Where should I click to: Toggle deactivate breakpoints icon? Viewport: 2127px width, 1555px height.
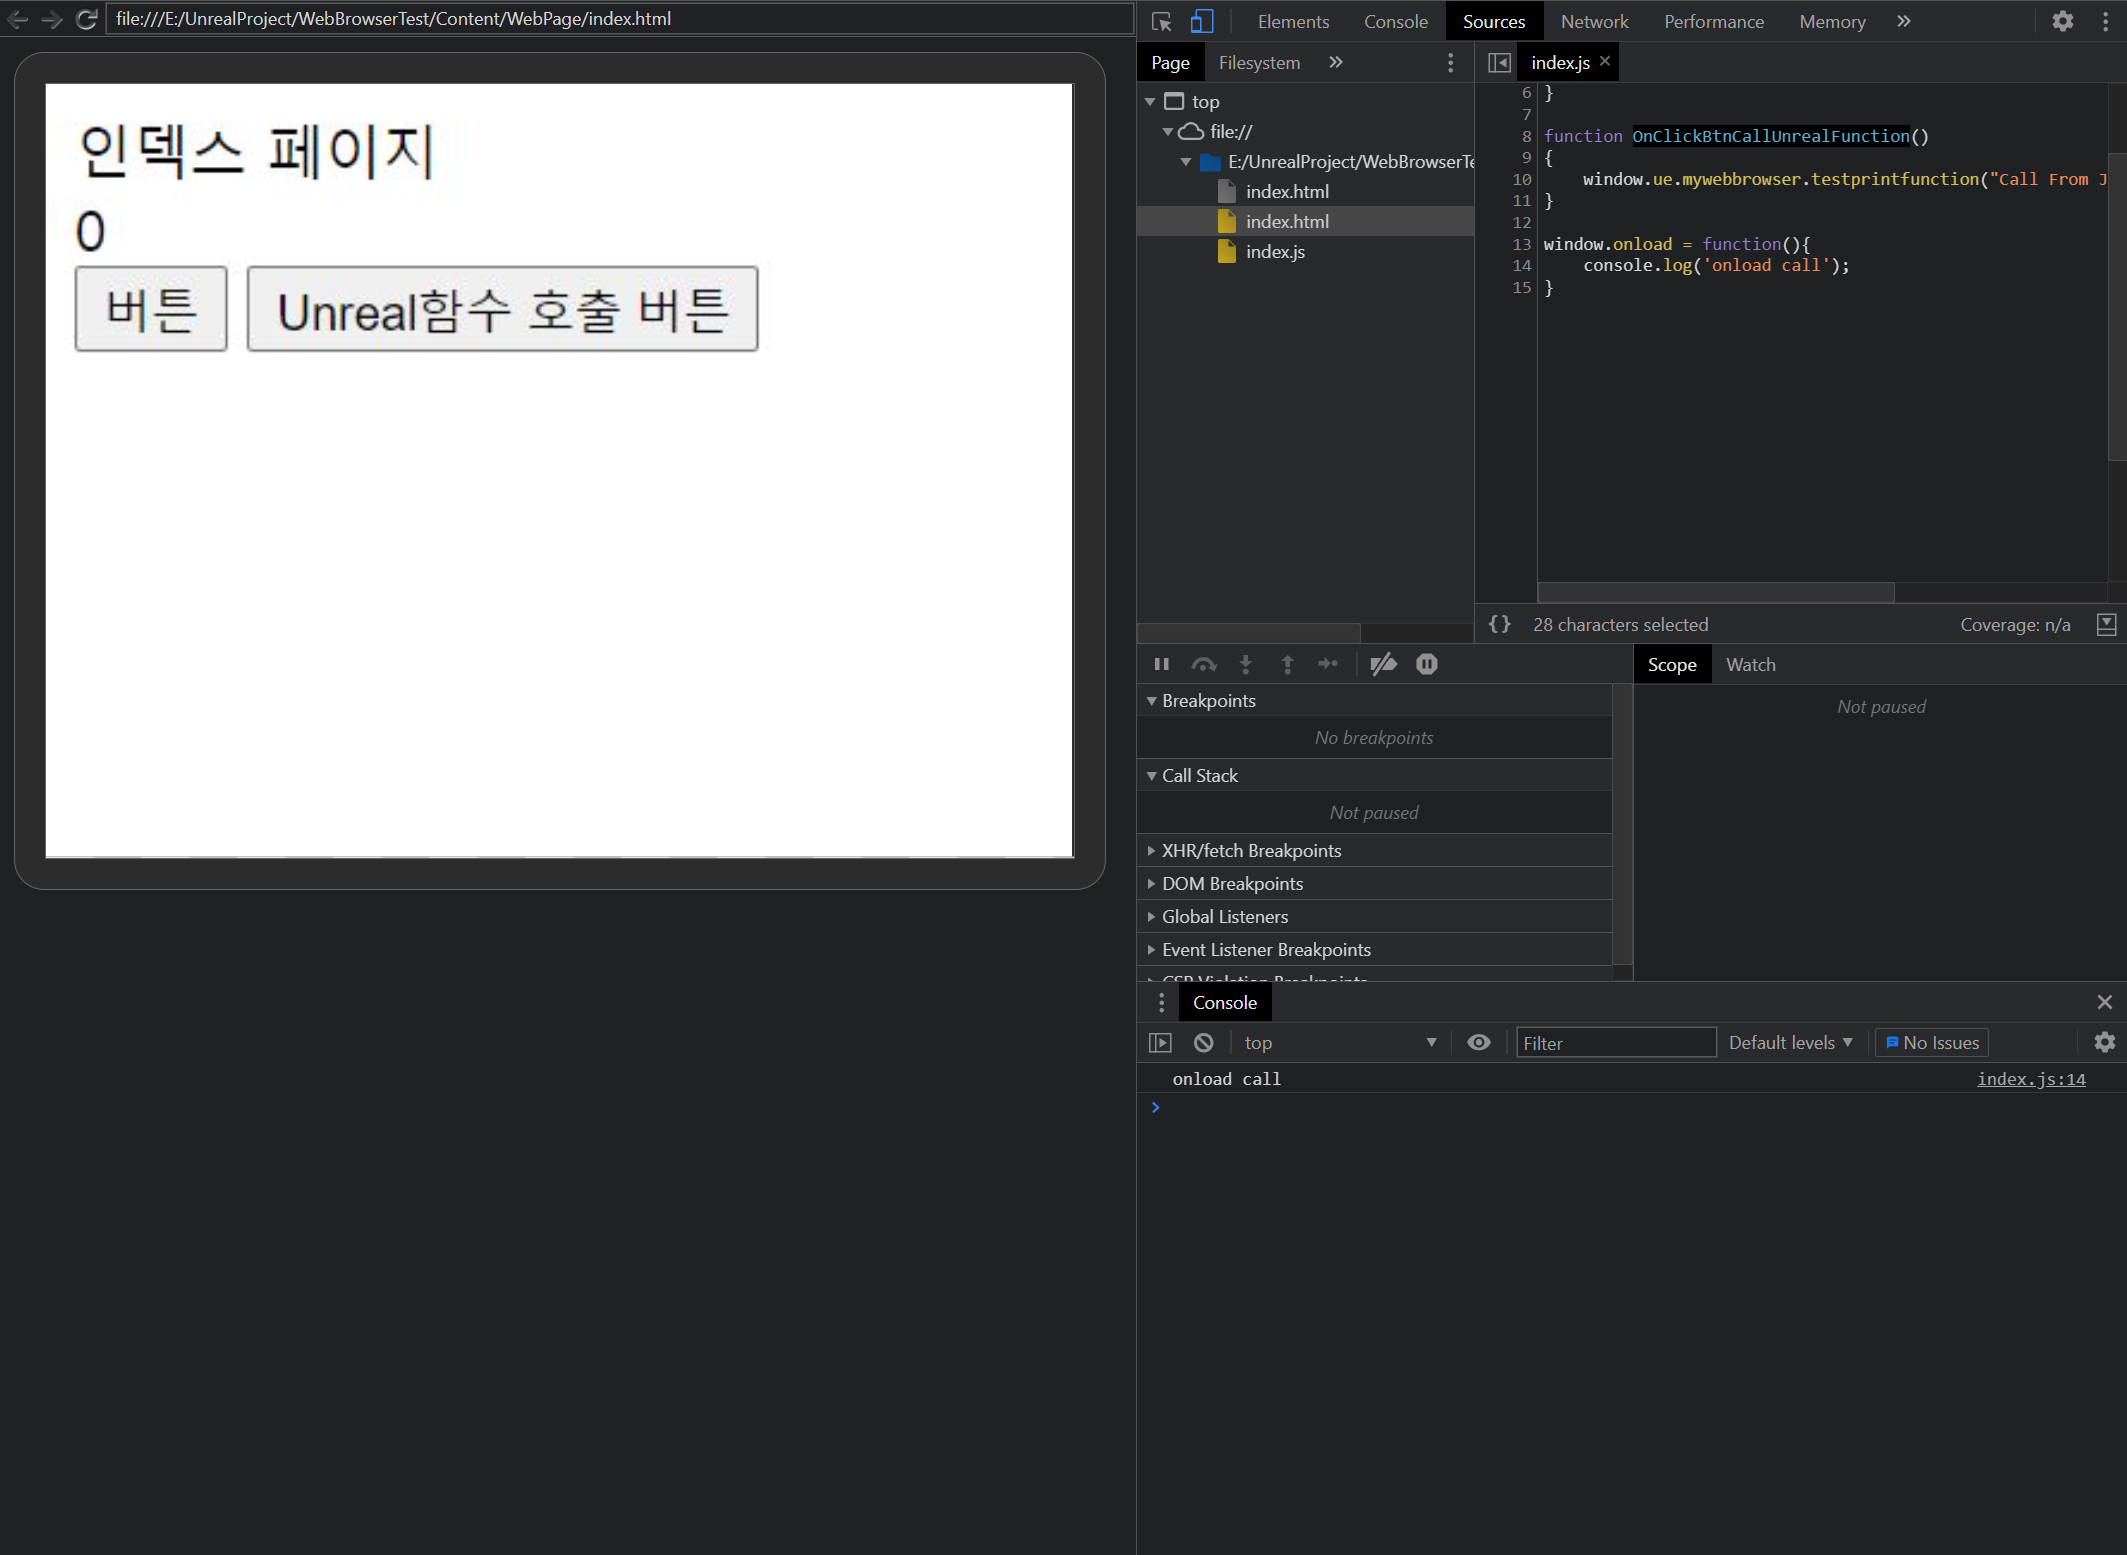[x=1383, y=664]
